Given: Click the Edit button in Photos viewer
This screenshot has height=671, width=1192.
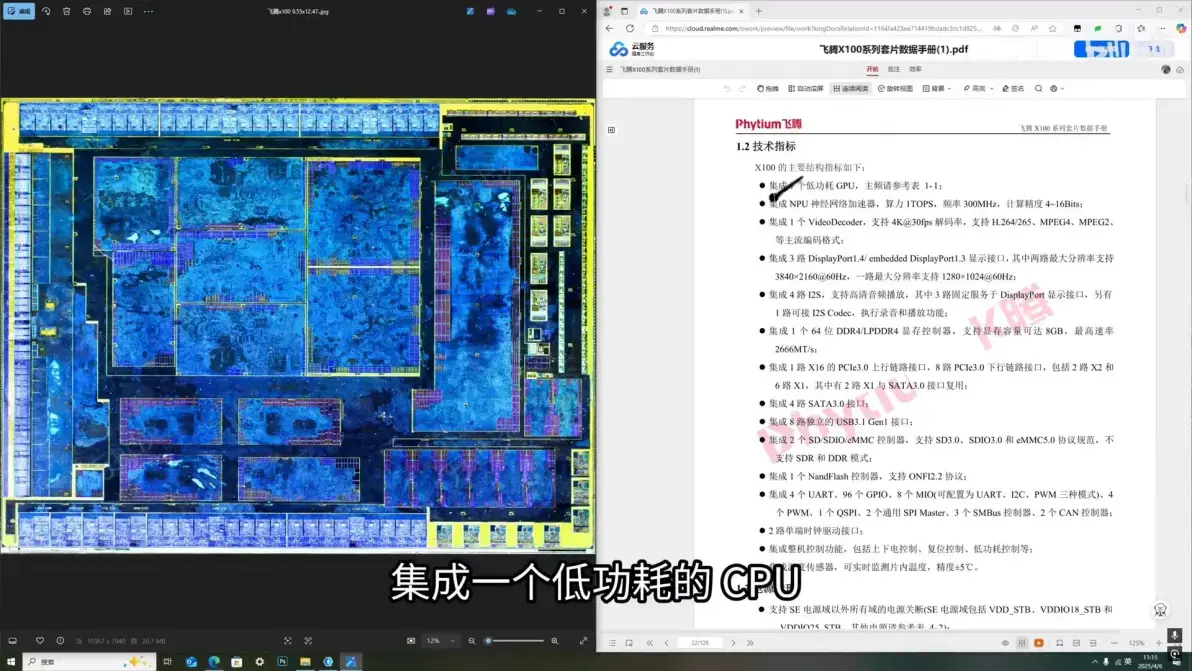Looking at the screenshot, I should 18,11.
